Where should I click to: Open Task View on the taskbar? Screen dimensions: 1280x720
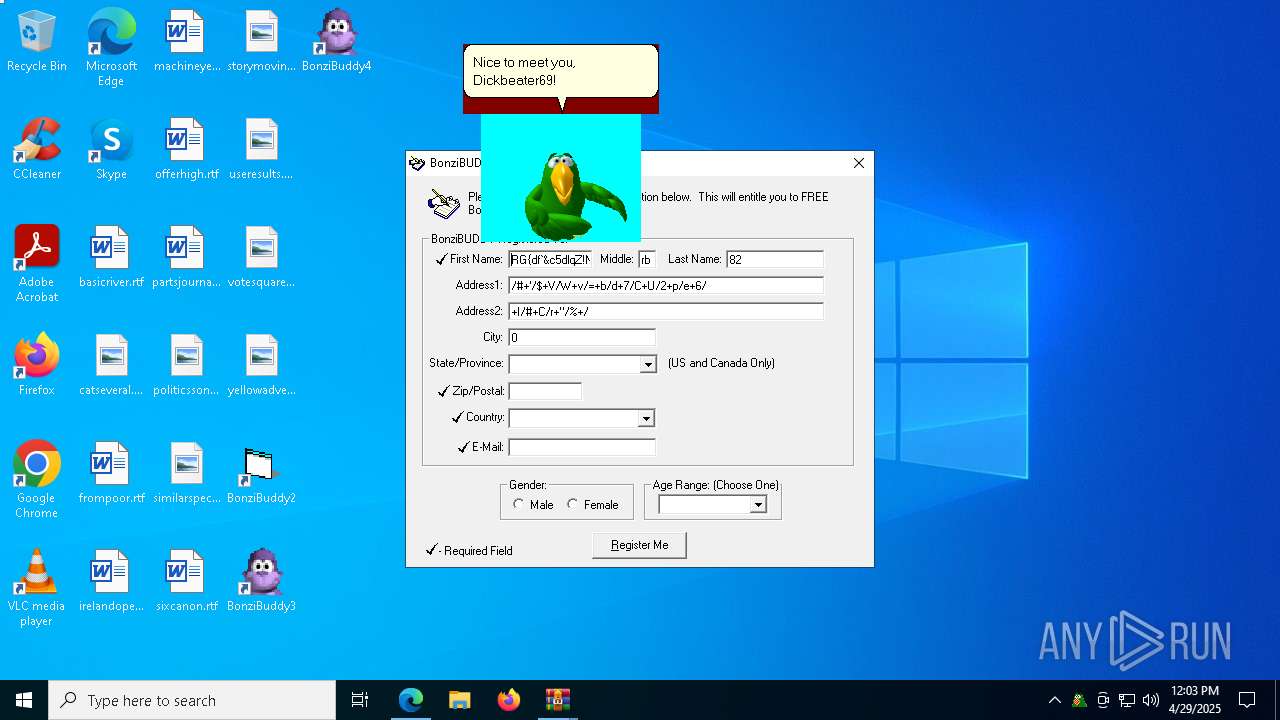(x=360, y=700)
